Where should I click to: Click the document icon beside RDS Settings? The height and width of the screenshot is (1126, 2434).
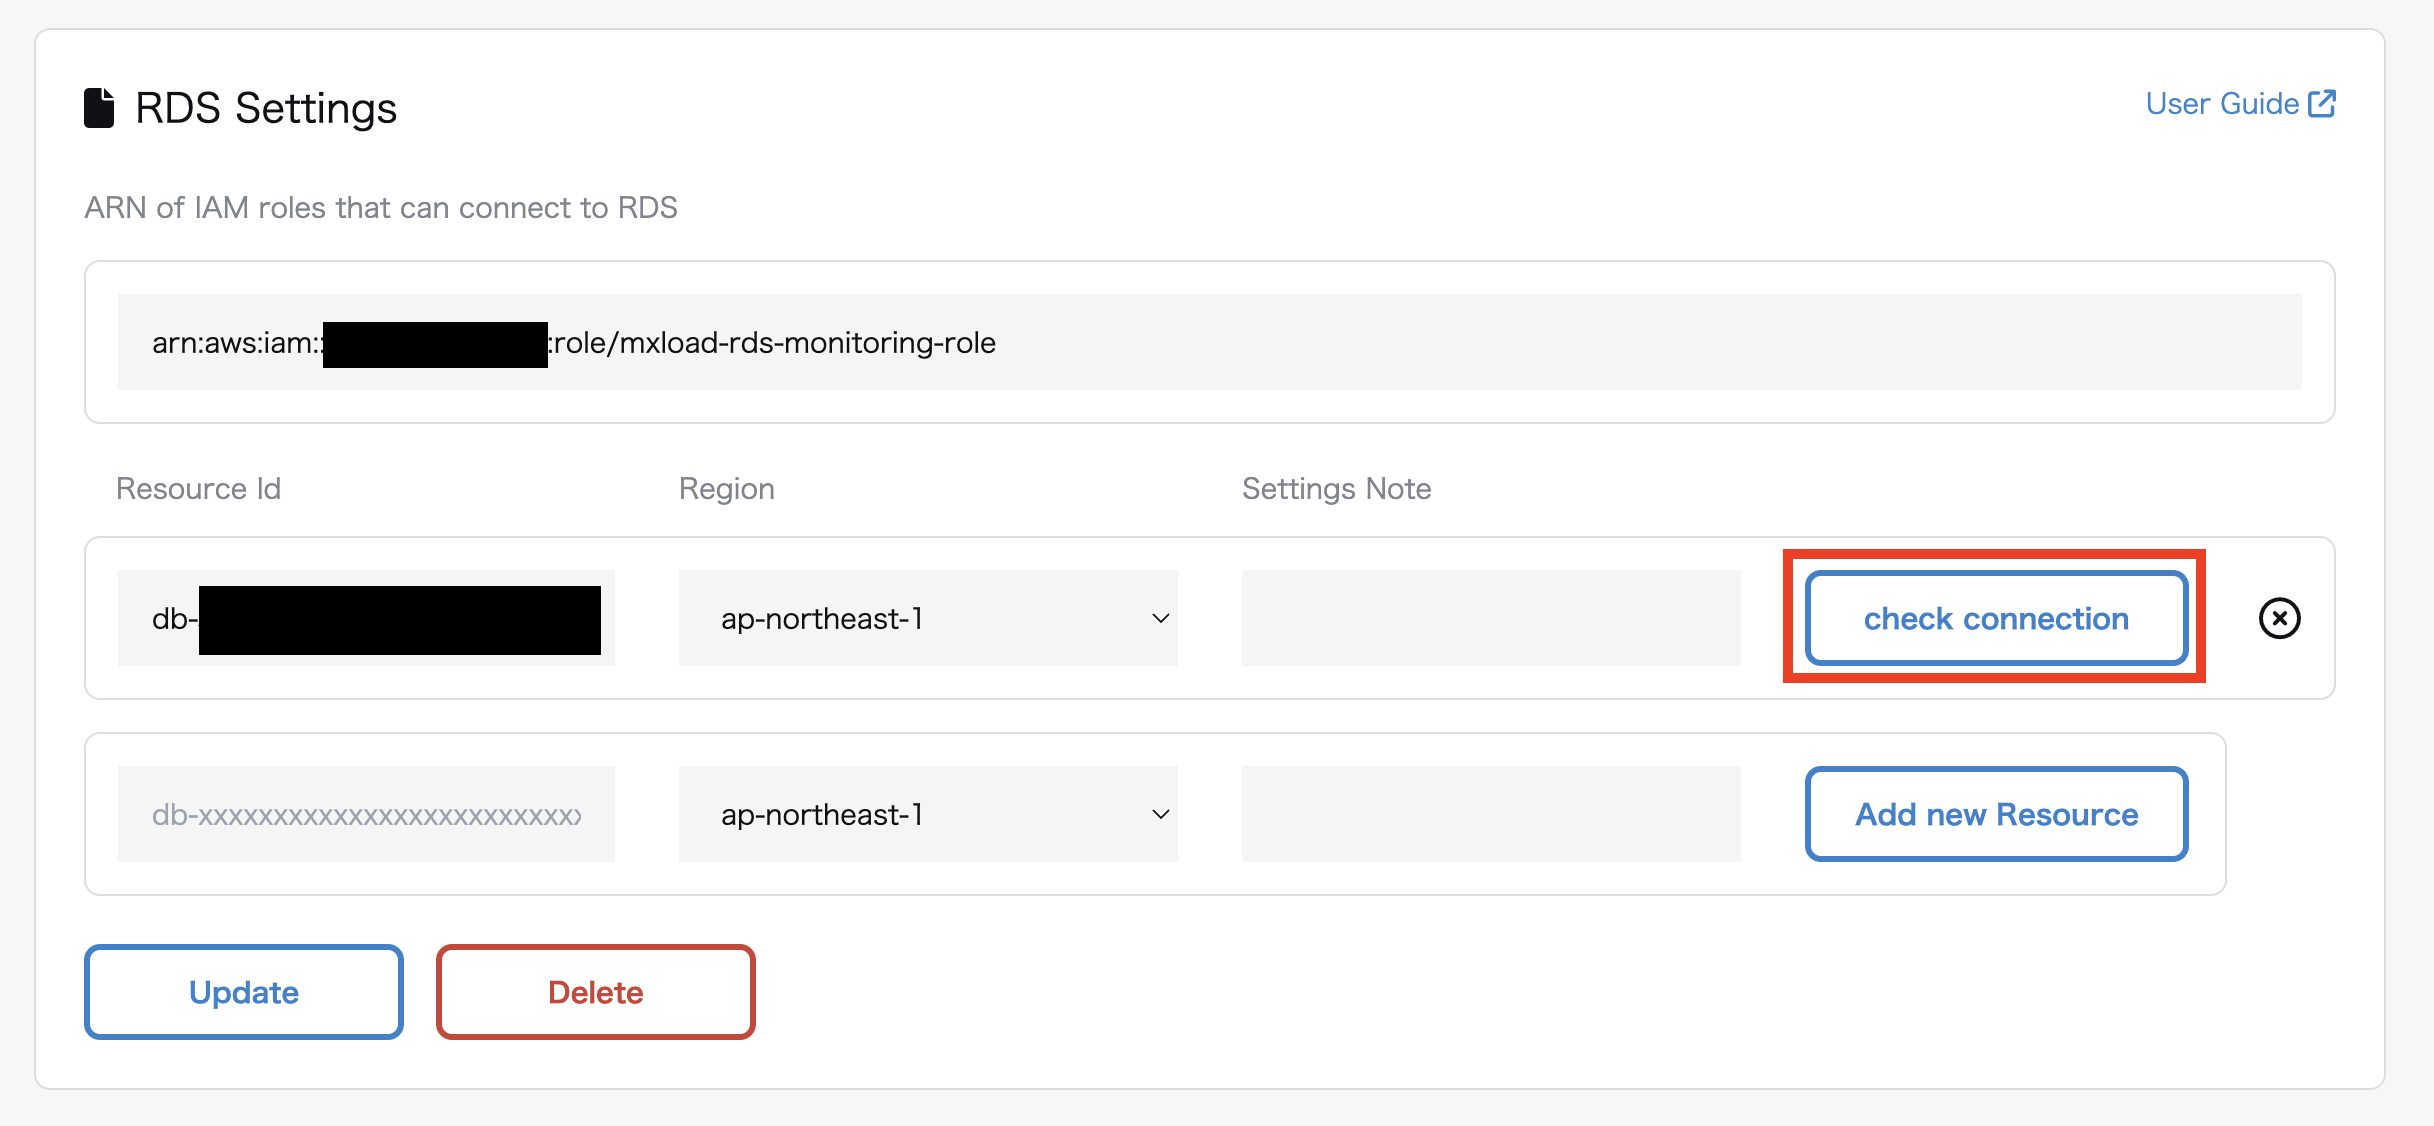point(99,108)
